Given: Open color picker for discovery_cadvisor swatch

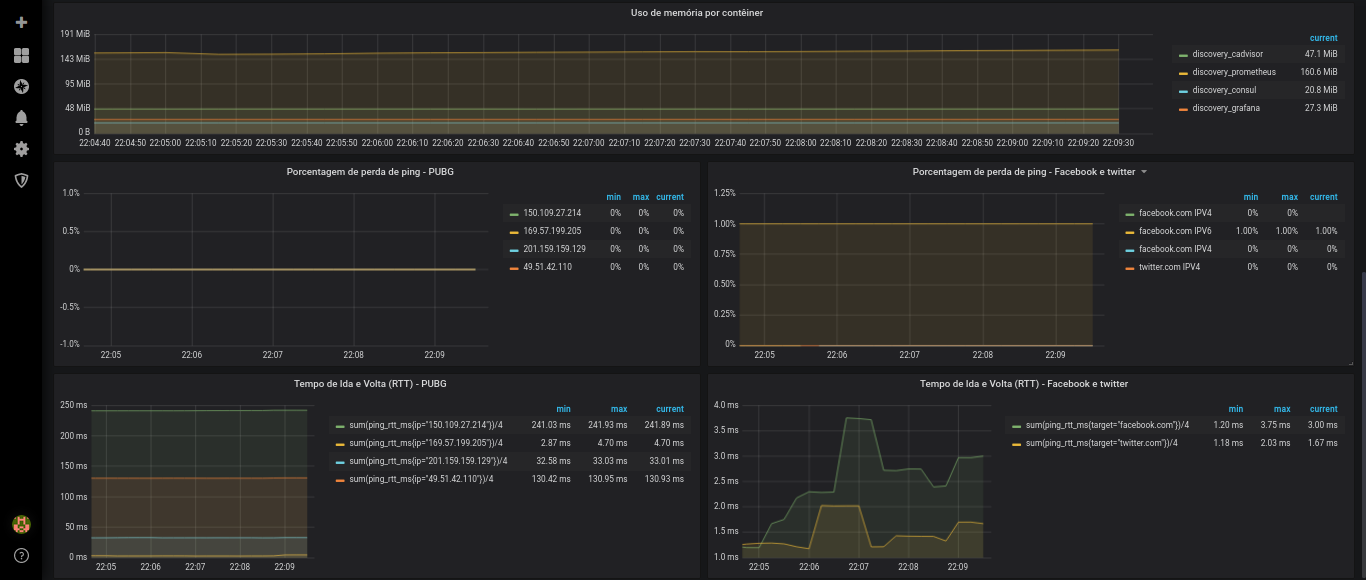Looking at the screenshot, I should (x=1183, y=55).
